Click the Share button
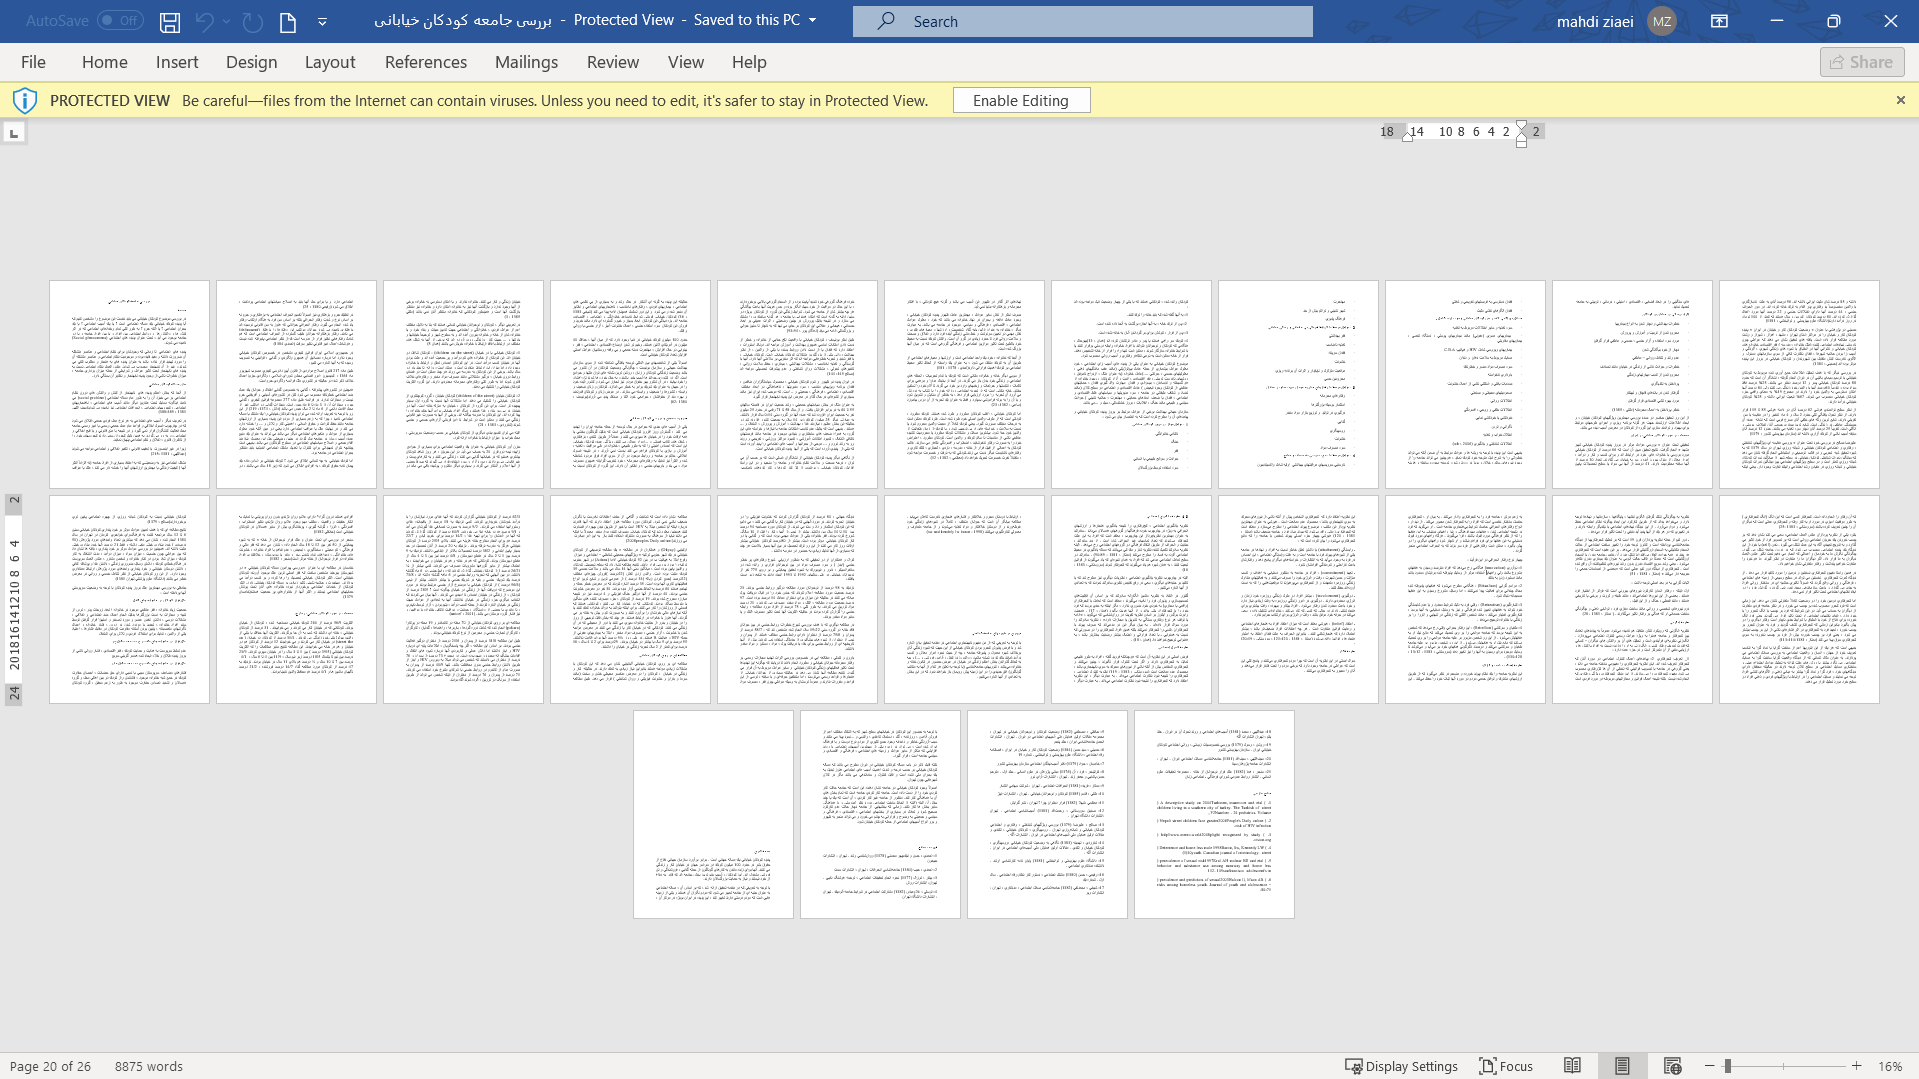Screen dimensions: 1919x1079 click(x=1862, y=62)
